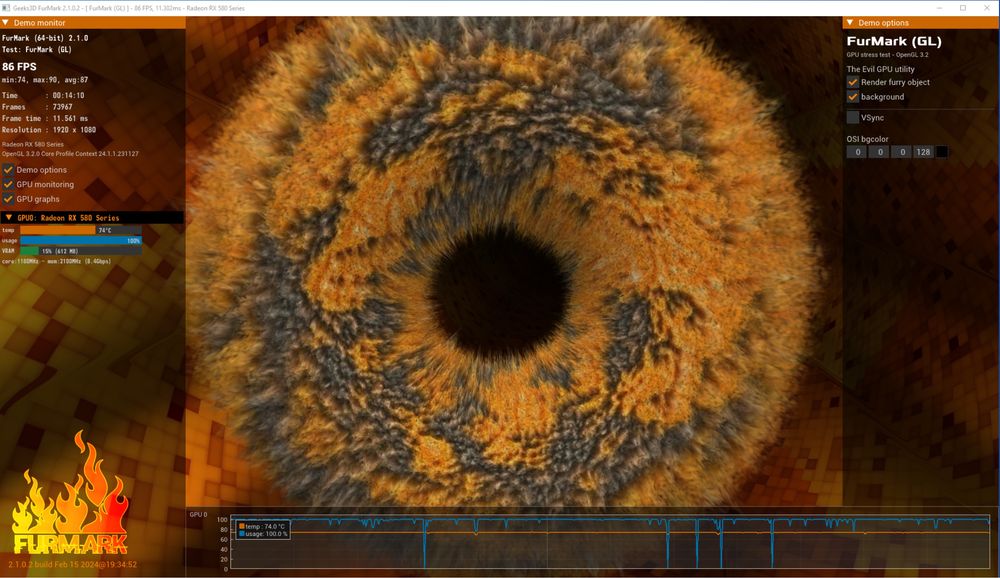Collapse the GPU0: Radeon RX 580 Series section
The image size is (1000, 578).
coord(9,218)
